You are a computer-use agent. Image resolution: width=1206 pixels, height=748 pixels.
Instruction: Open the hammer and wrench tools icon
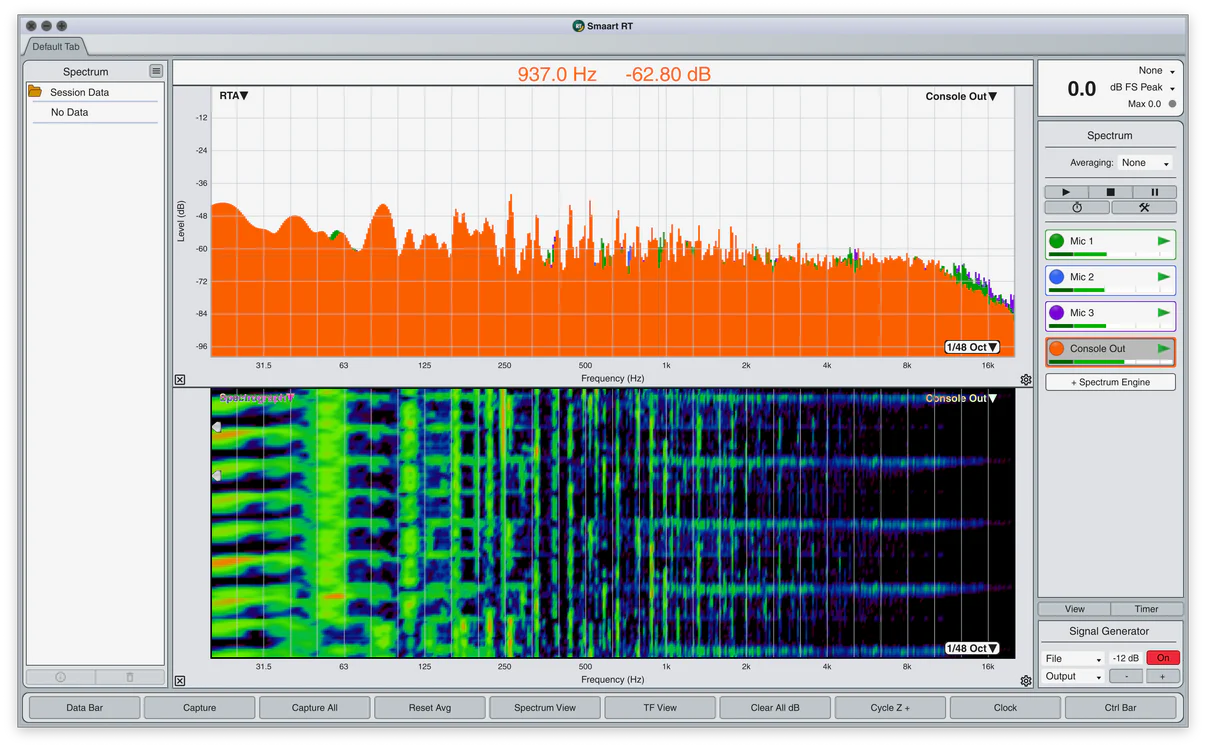(1144, 208)
